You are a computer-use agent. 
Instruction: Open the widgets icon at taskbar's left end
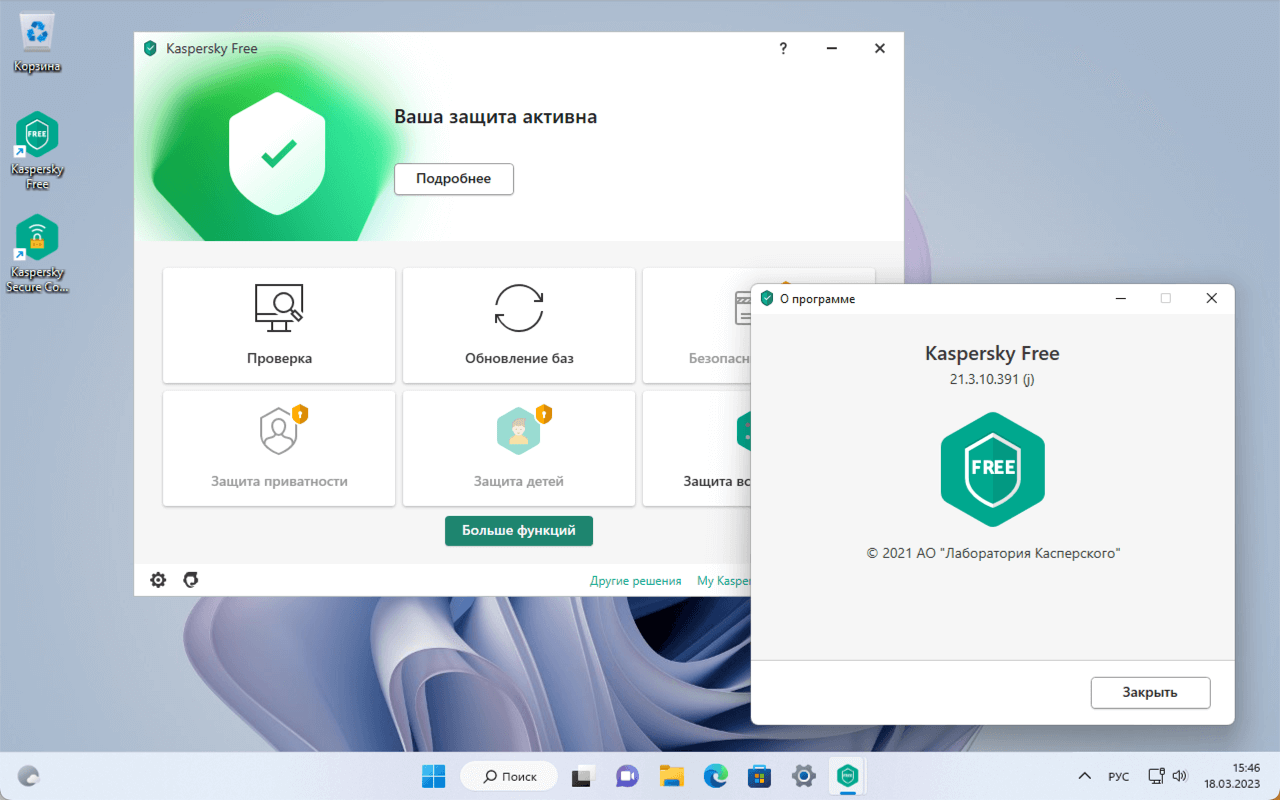tap(30, 776)
